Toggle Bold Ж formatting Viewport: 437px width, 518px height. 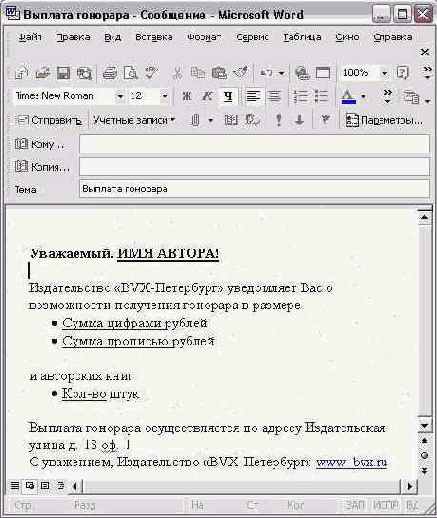tap(187, 97)
